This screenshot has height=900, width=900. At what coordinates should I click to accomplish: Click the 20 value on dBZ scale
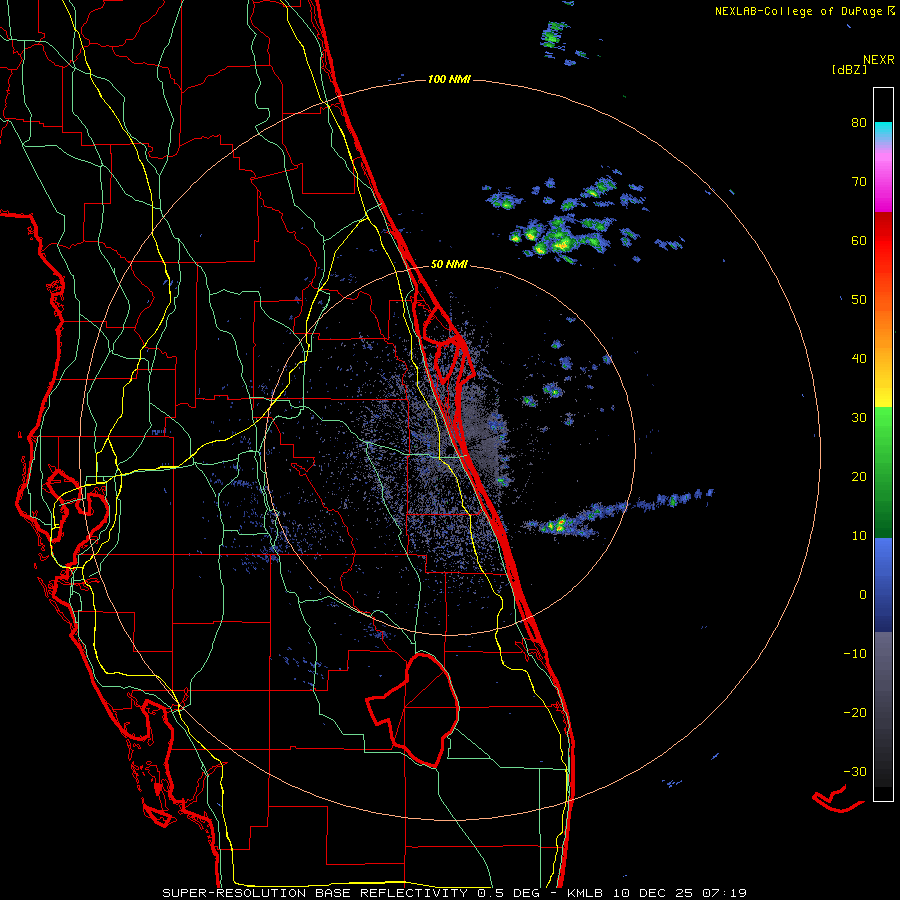point(859,477)
